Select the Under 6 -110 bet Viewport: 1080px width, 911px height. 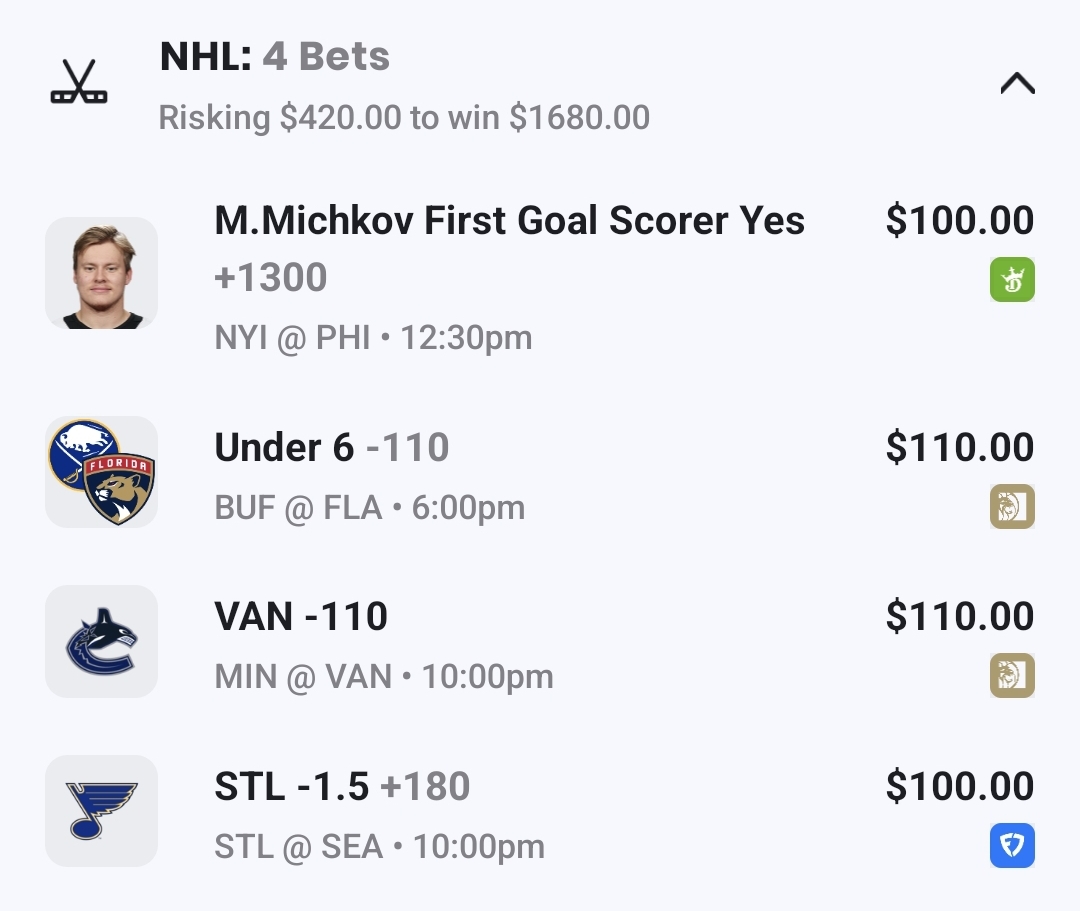331,448
